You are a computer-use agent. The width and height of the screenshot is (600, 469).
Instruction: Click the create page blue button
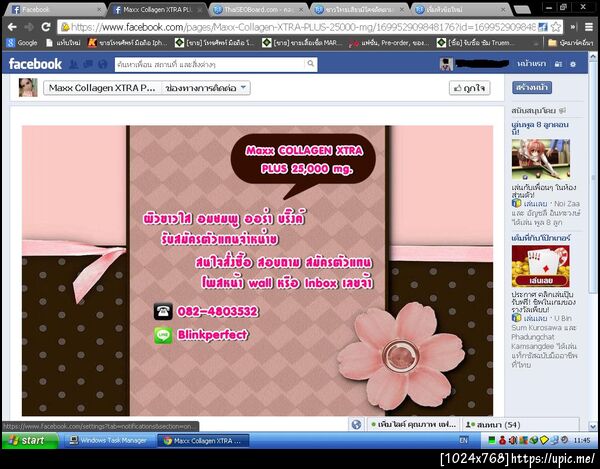pyautogui.click(x=532, y=87)
